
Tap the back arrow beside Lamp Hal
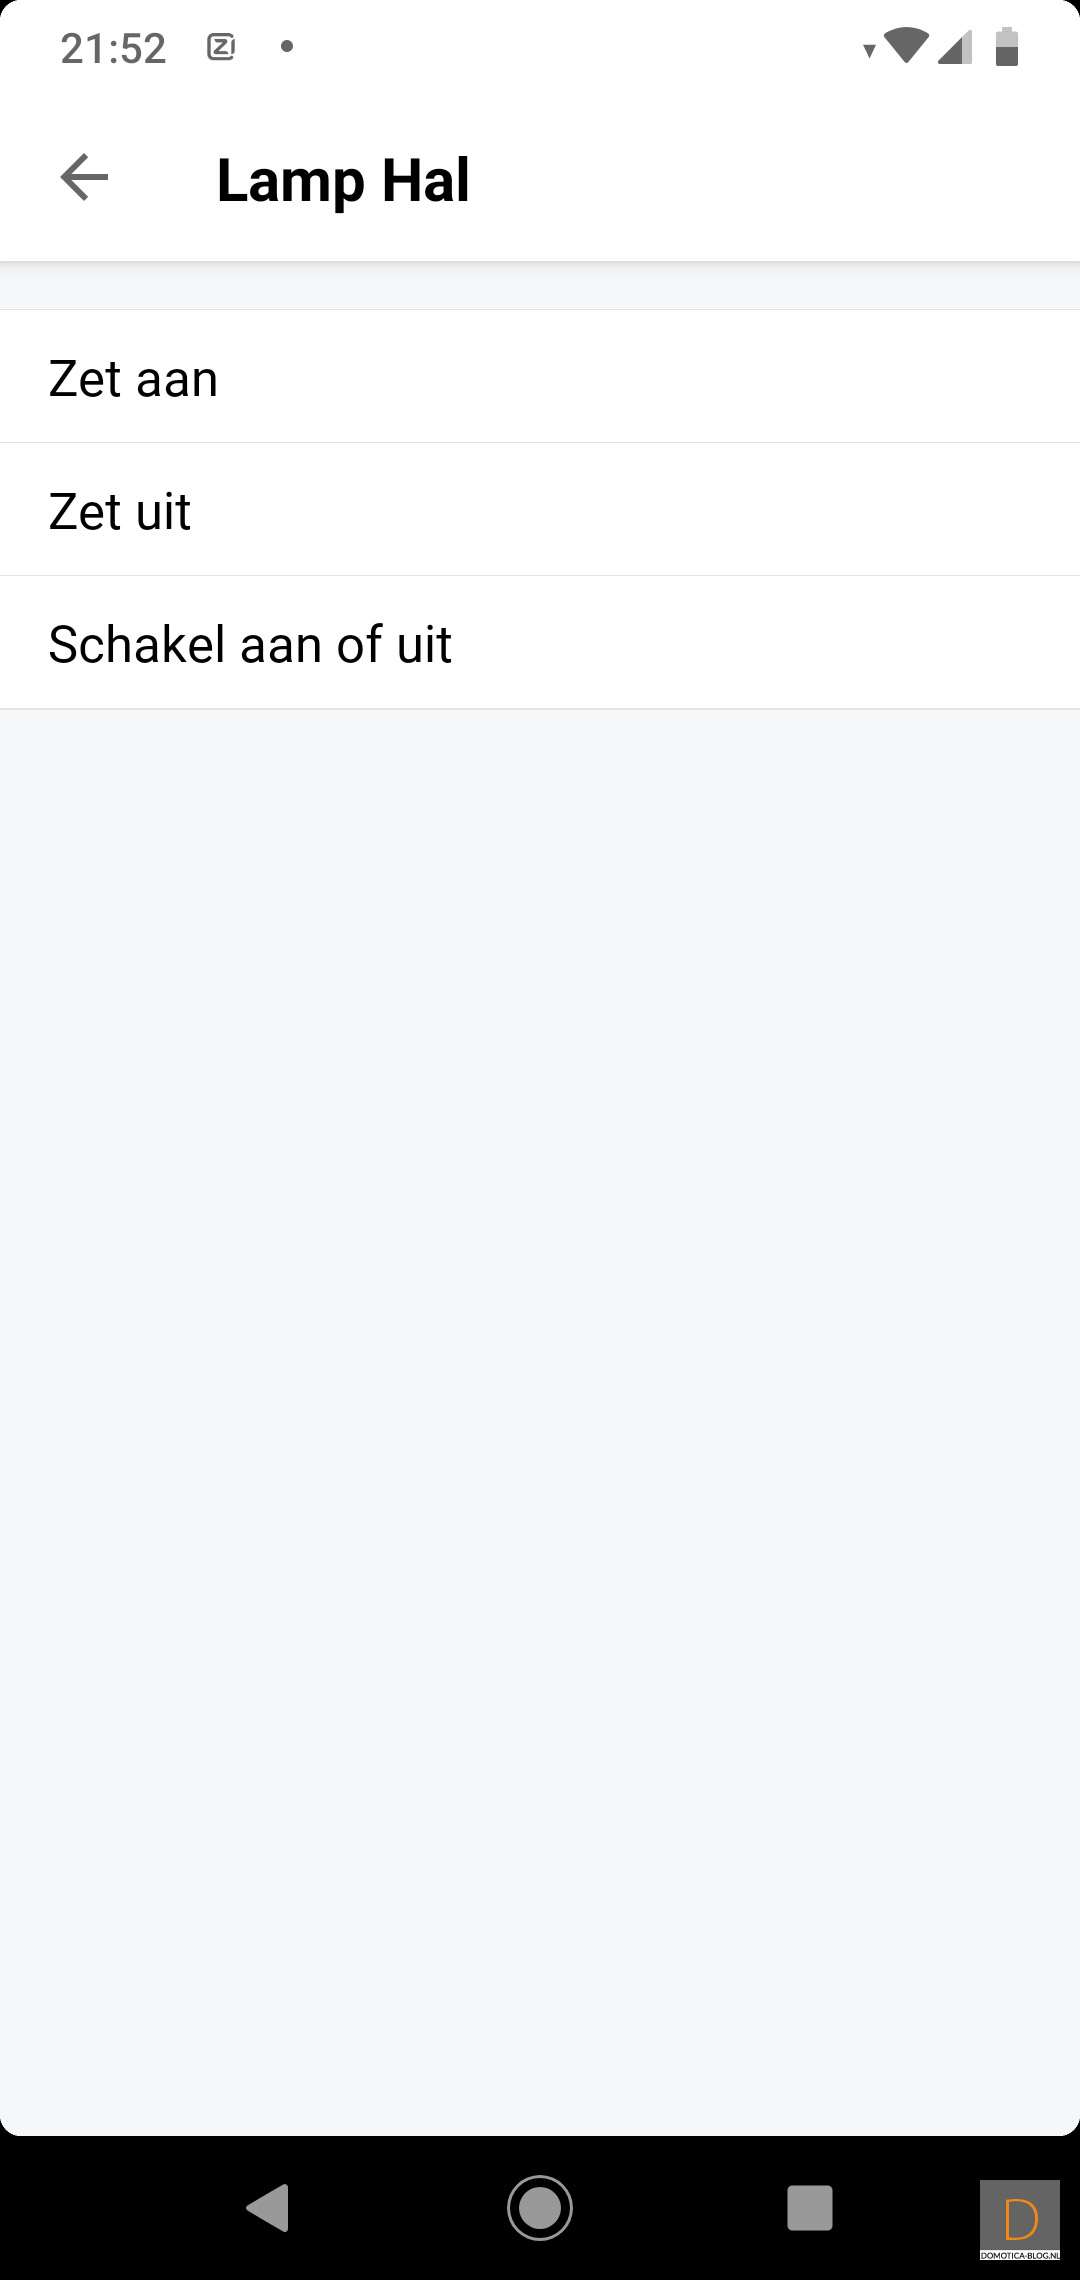(84, 178)
